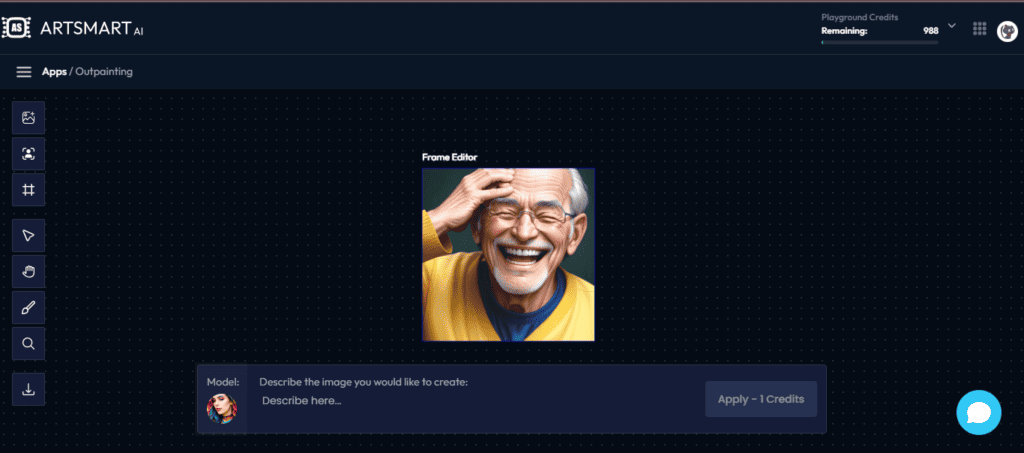This screenshot has width=1024, height=453.
Task: Activate the hand pan tool
Action: point(28,272)
